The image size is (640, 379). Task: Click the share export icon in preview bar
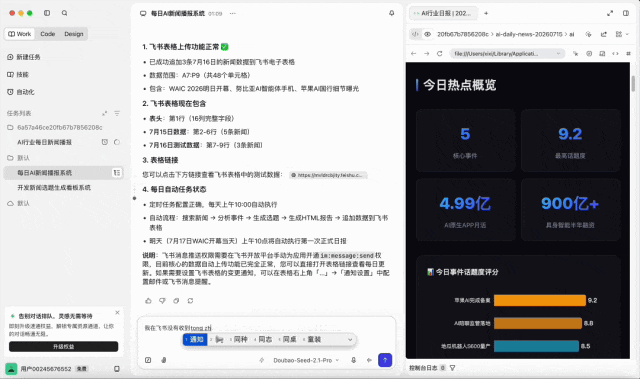(x=604, y=34)
